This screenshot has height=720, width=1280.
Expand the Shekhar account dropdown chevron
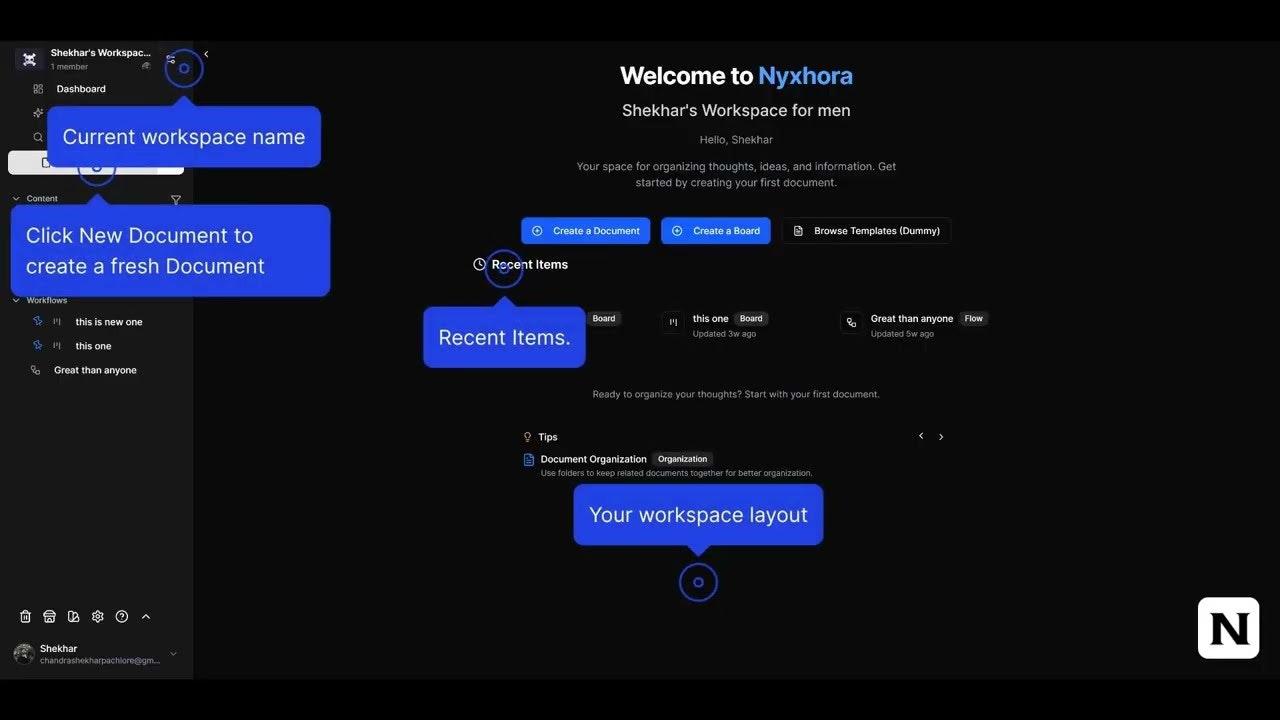coord(173,654)
